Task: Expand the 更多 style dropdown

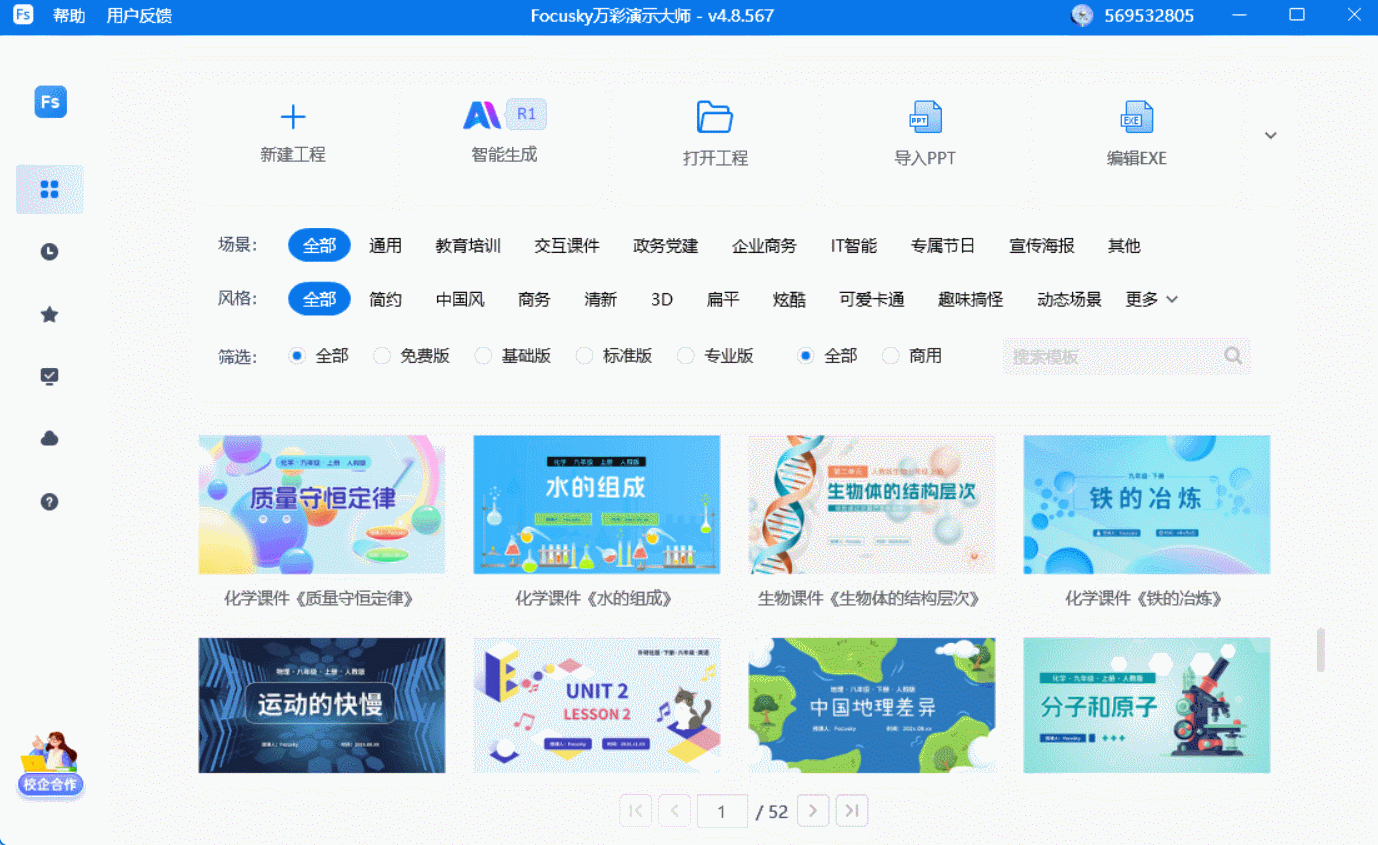Action: pyautogui.click(x=1152, y=299)
